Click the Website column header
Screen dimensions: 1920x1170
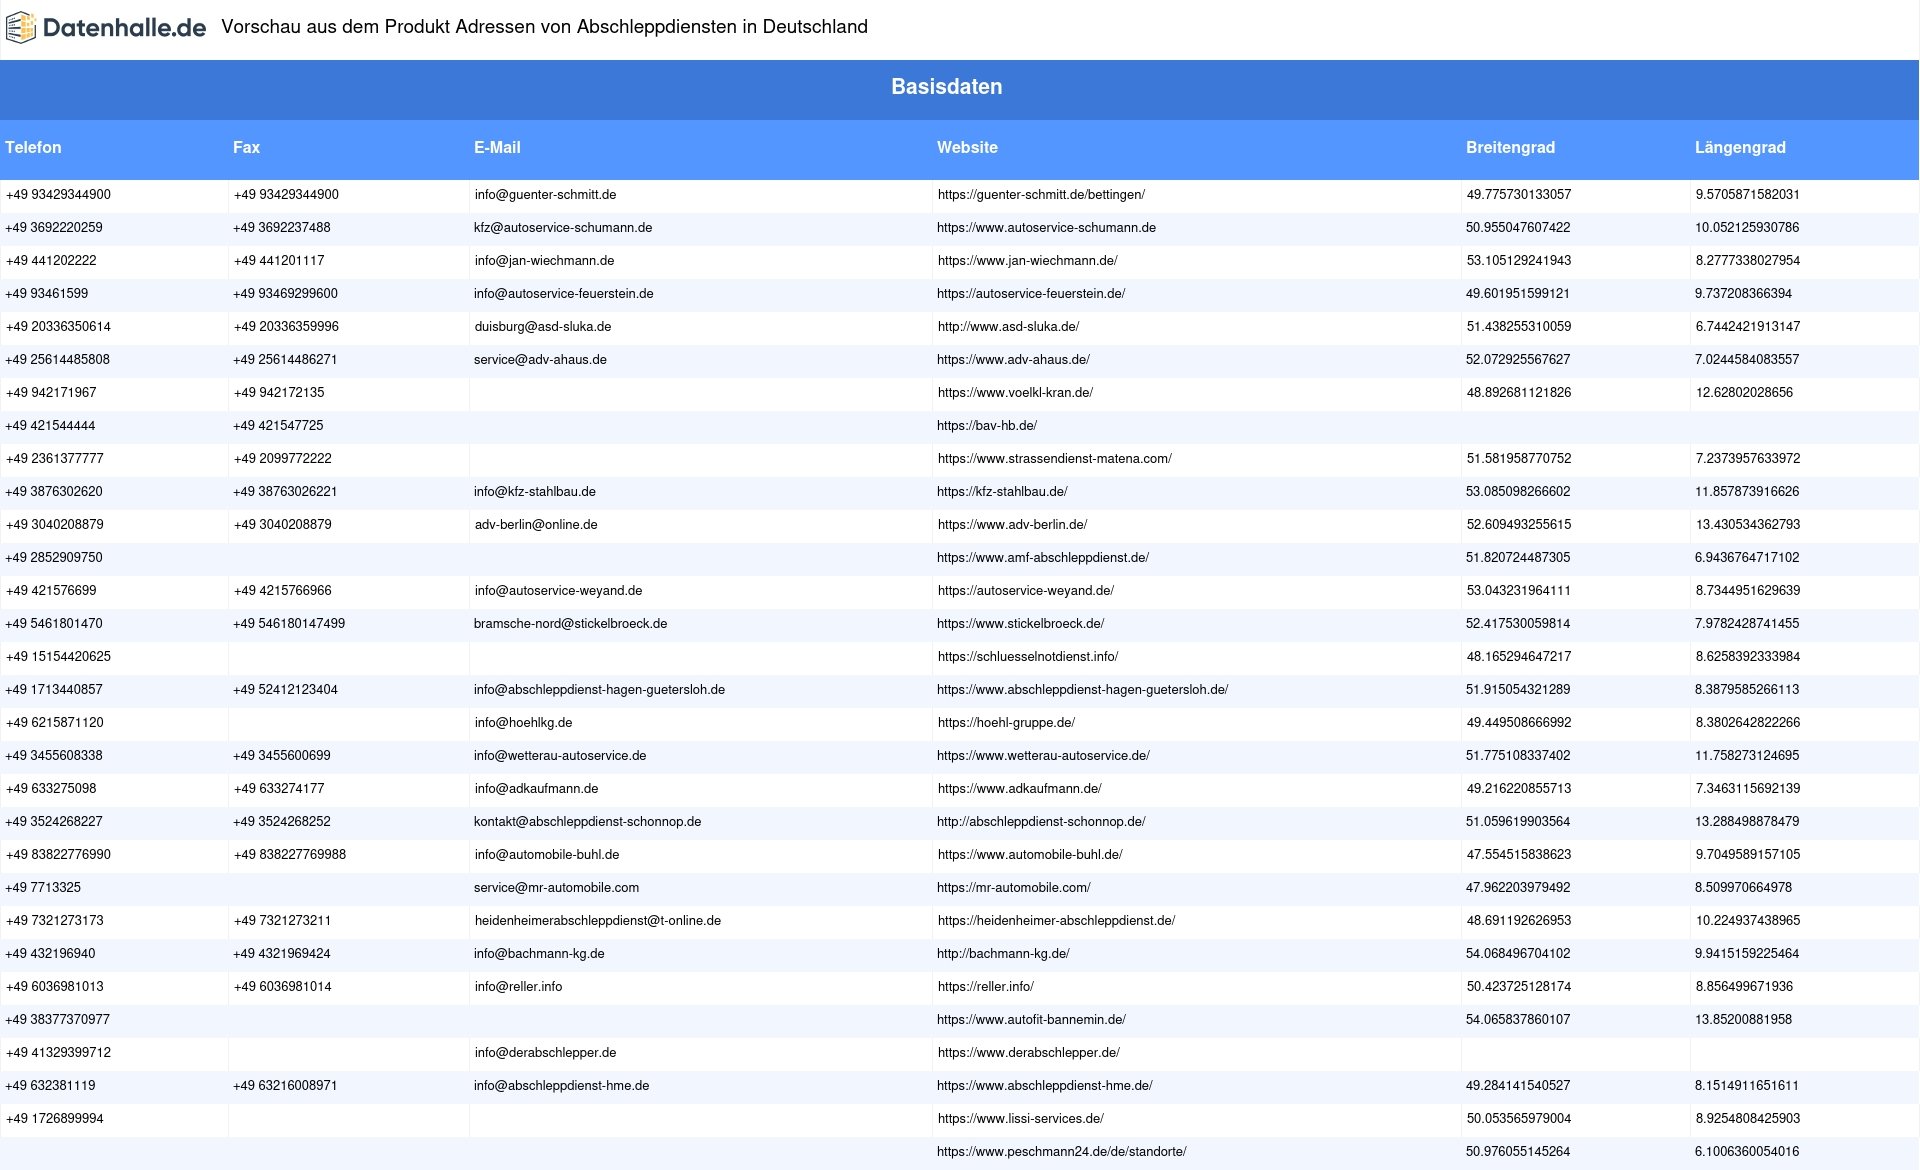(967, 147)
